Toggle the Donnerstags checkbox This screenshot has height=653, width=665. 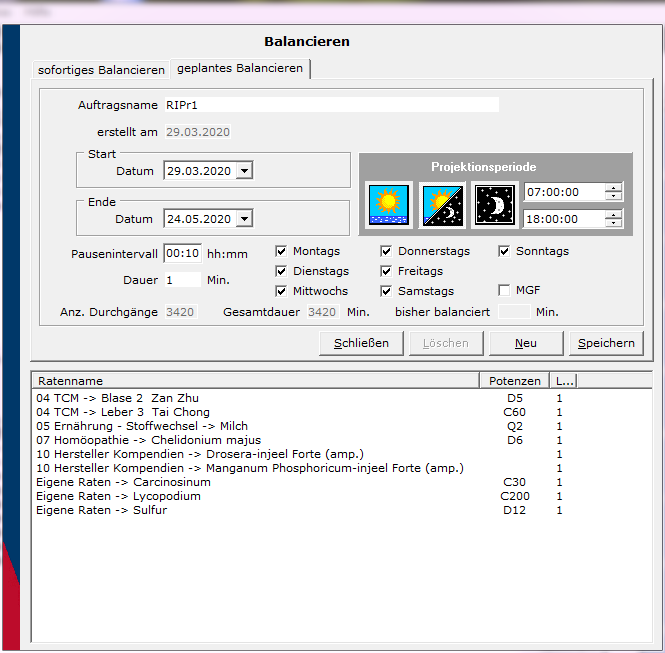pyautogui.click(x=386, y=251)
